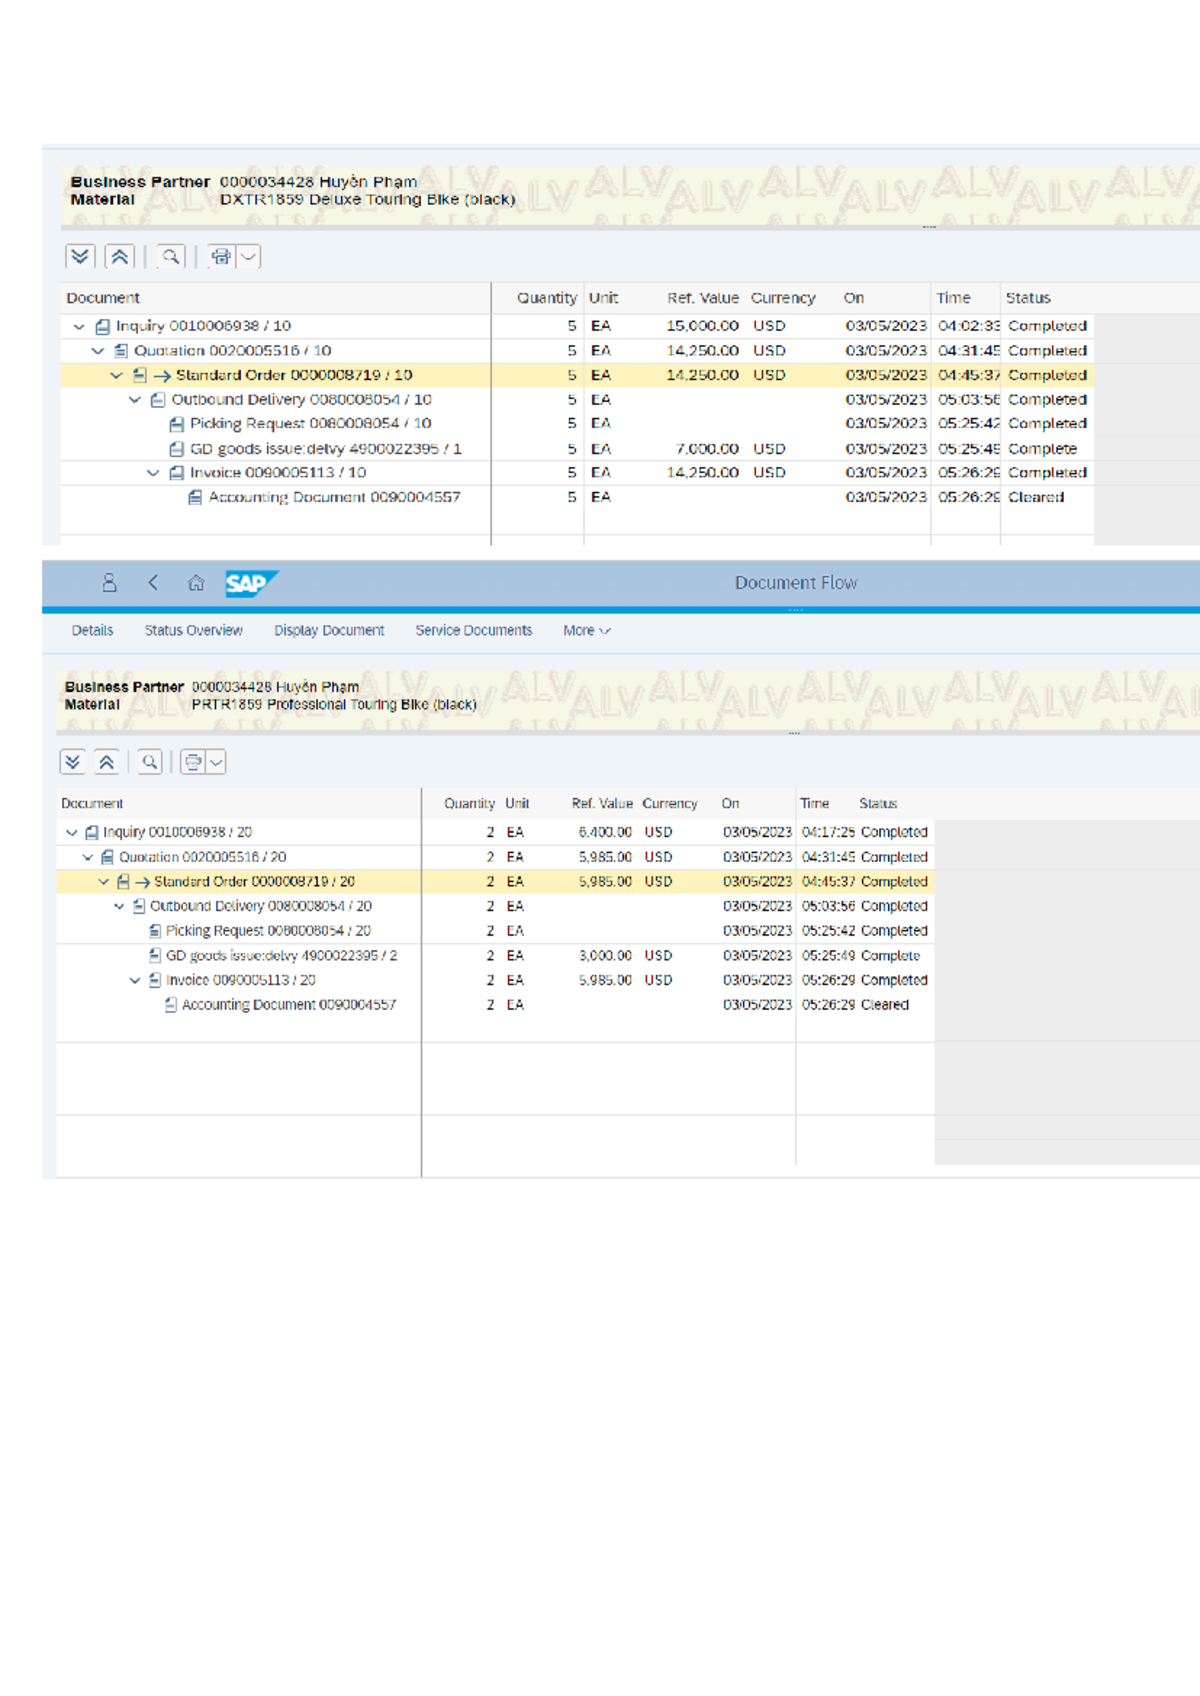
Task: Click document icon of GD goods issue 4900022395 / 2
Action: (x=155, y=956)
